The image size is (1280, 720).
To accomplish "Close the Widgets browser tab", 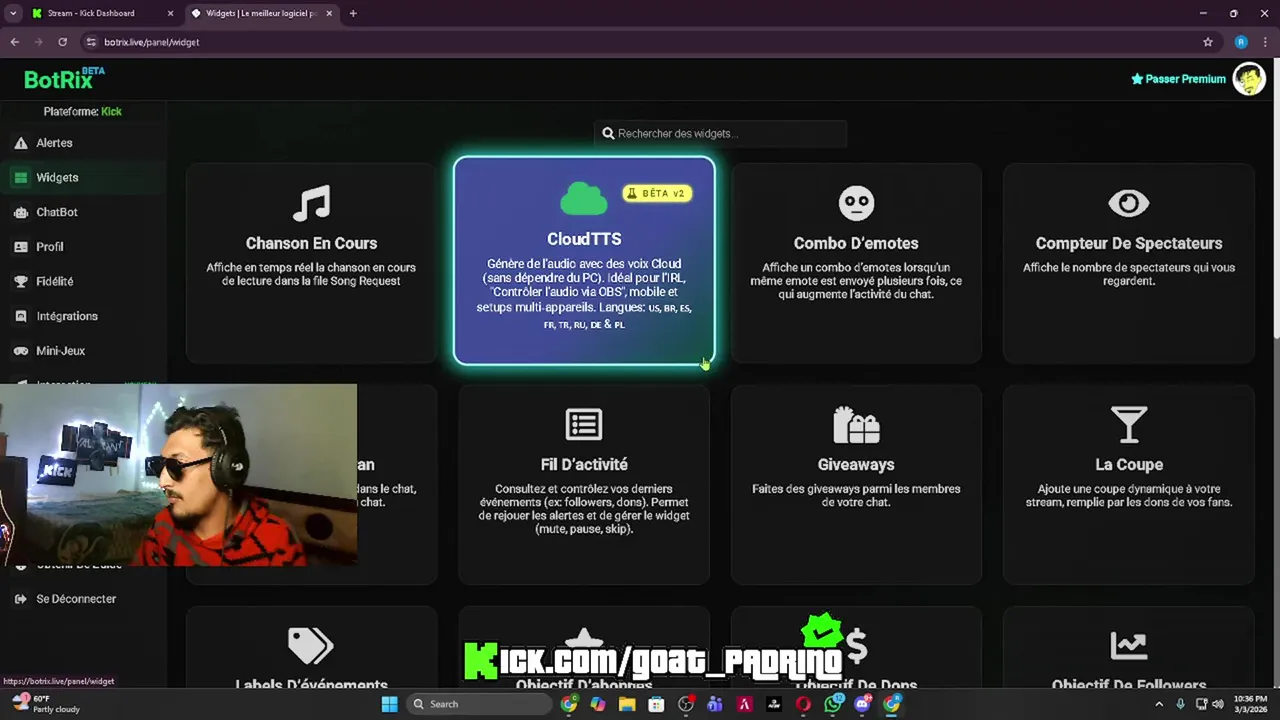I will (x=329, y=13).
